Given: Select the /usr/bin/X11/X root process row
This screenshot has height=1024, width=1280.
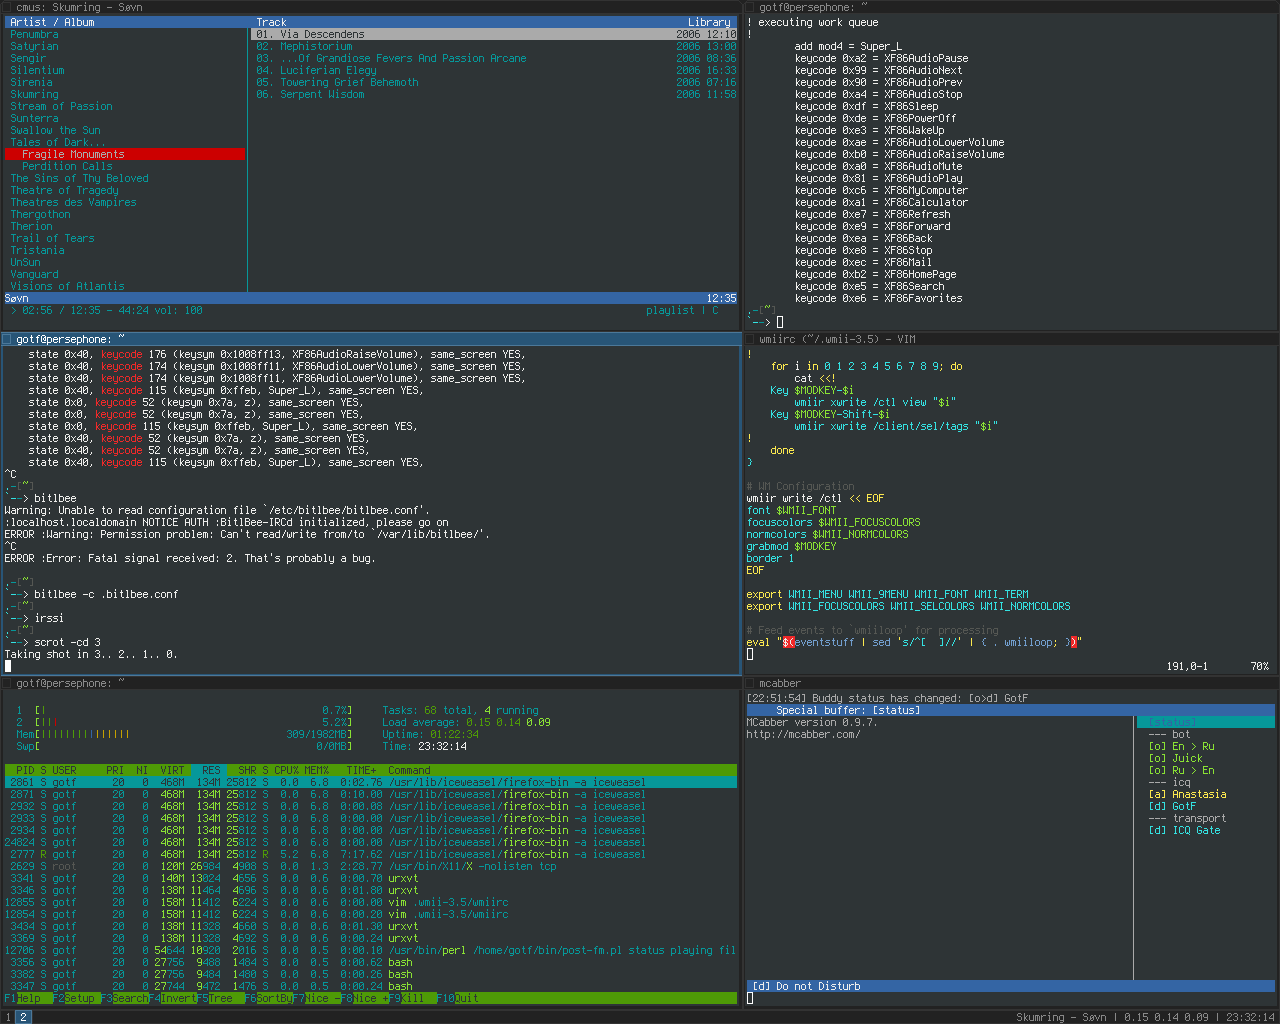Looking at the screenshot, I should click(370, 866).
